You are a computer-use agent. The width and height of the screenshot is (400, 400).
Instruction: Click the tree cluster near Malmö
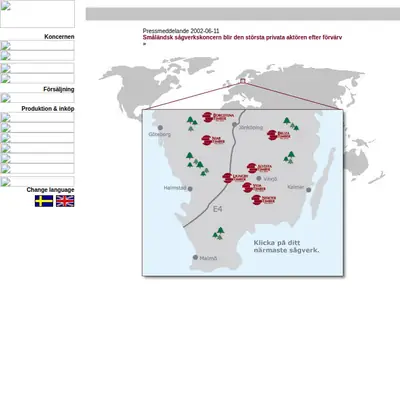[x=219, y=233]
